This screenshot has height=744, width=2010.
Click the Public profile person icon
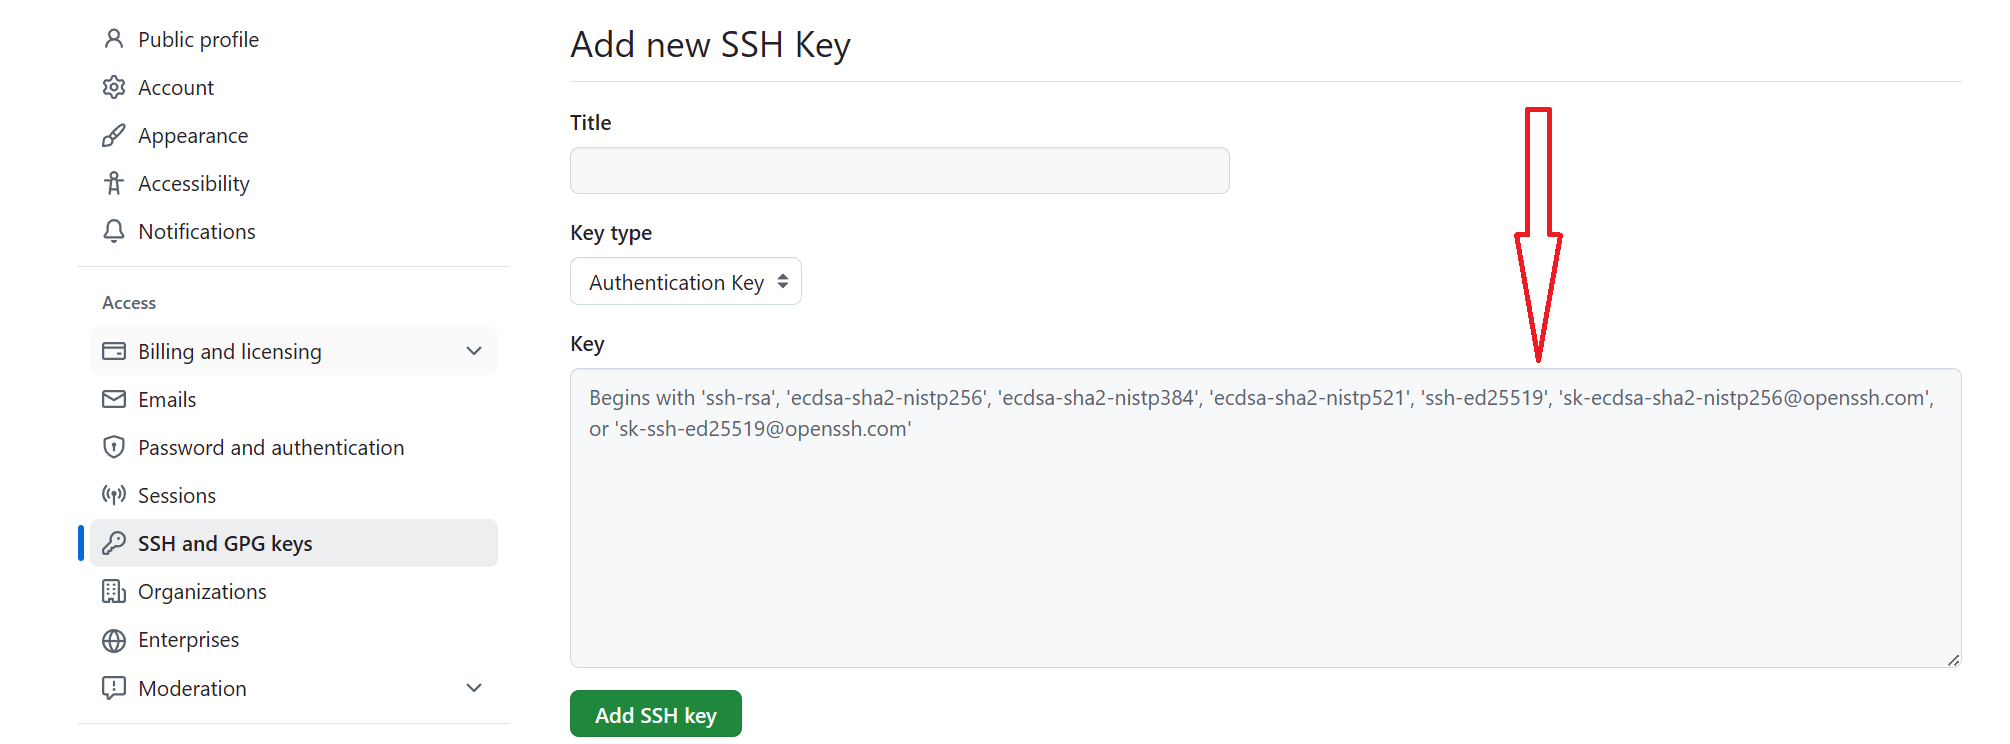(114, 39)
